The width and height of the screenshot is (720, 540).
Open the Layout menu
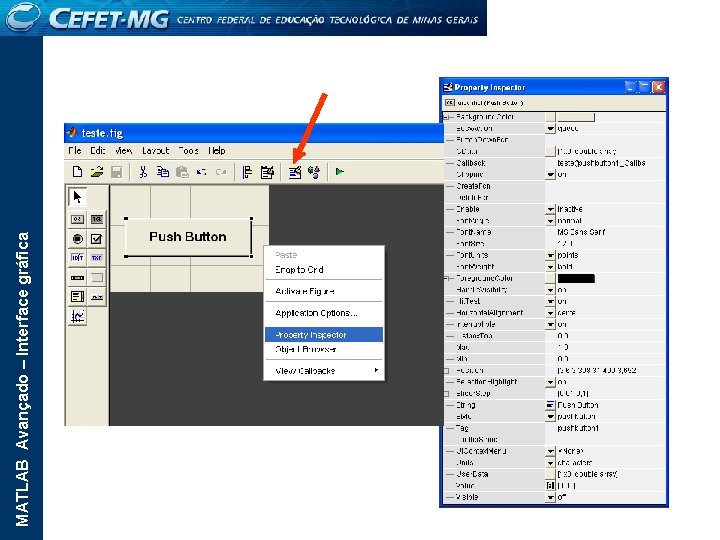point(155,151)
